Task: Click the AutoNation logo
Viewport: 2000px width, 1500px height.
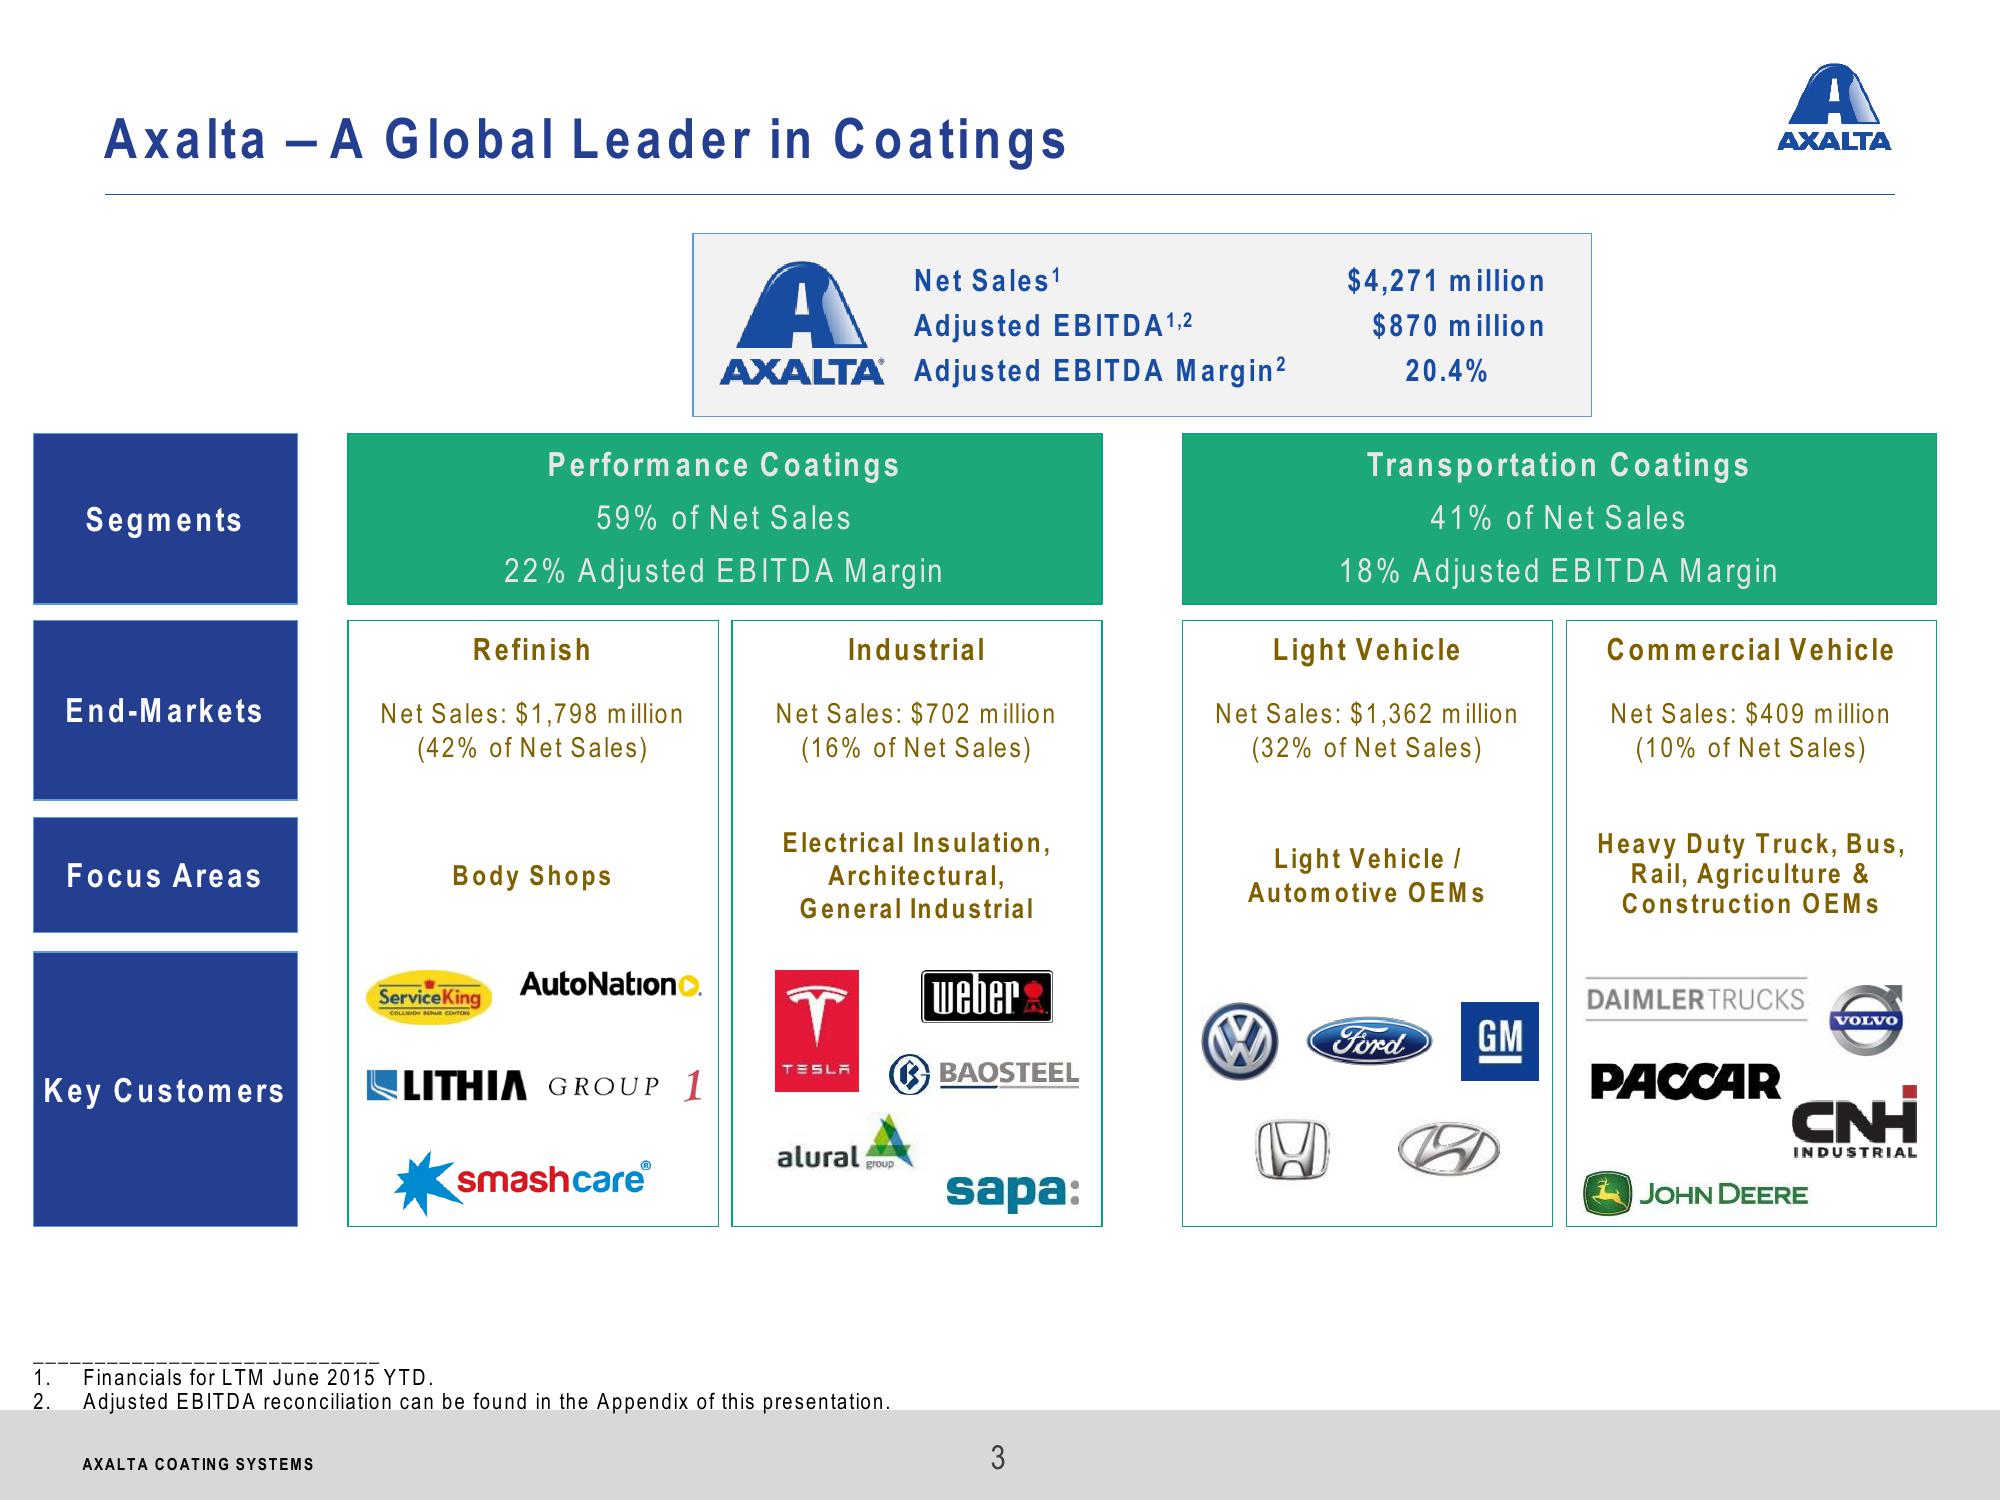Action: click(x=610, y=985)
